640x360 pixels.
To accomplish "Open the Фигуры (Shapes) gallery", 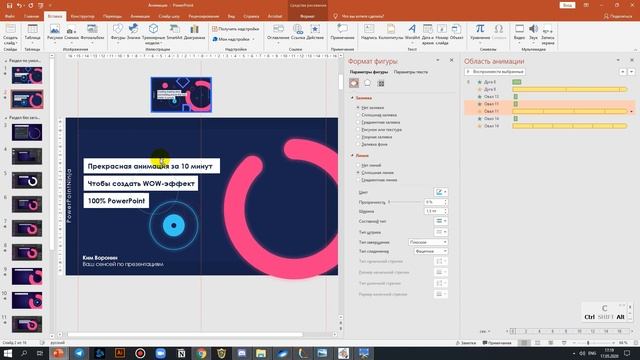I will 118,33.
